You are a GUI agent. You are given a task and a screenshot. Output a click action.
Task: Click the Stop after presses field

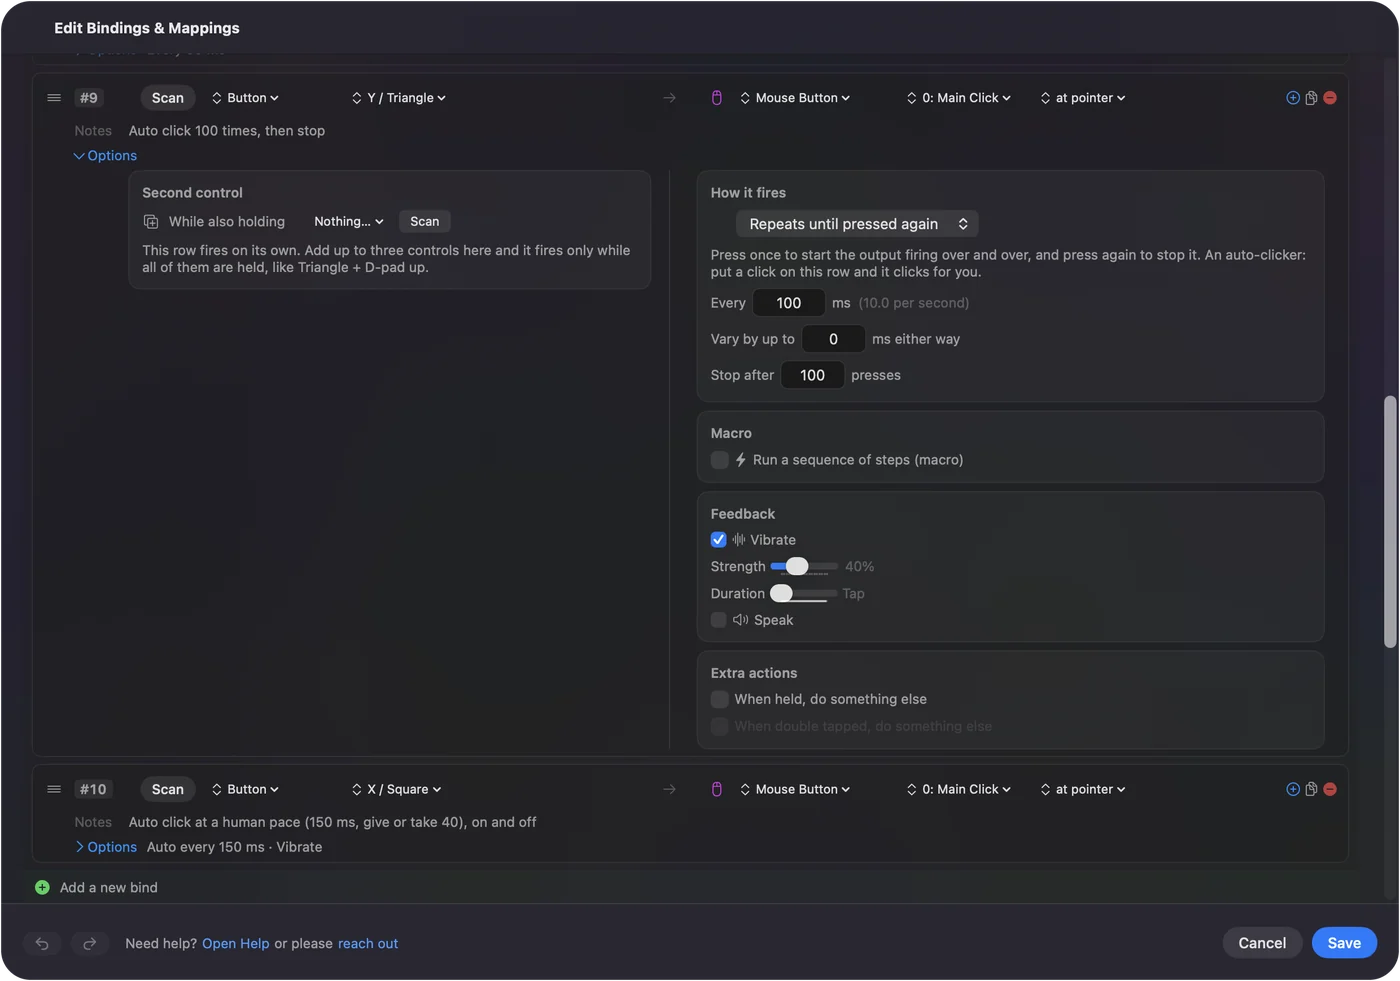812,375
